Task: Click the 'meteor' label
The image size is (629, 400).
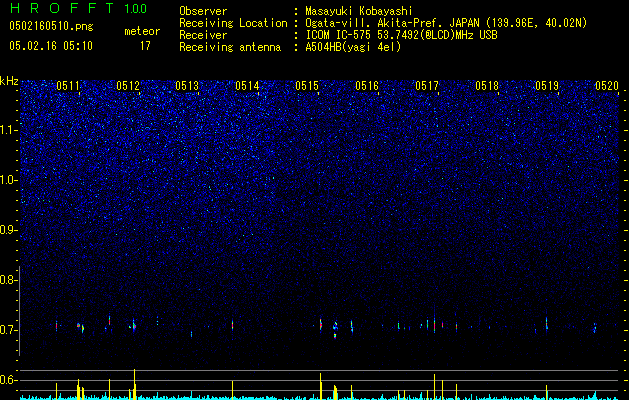Action: [x=142, y=31]
